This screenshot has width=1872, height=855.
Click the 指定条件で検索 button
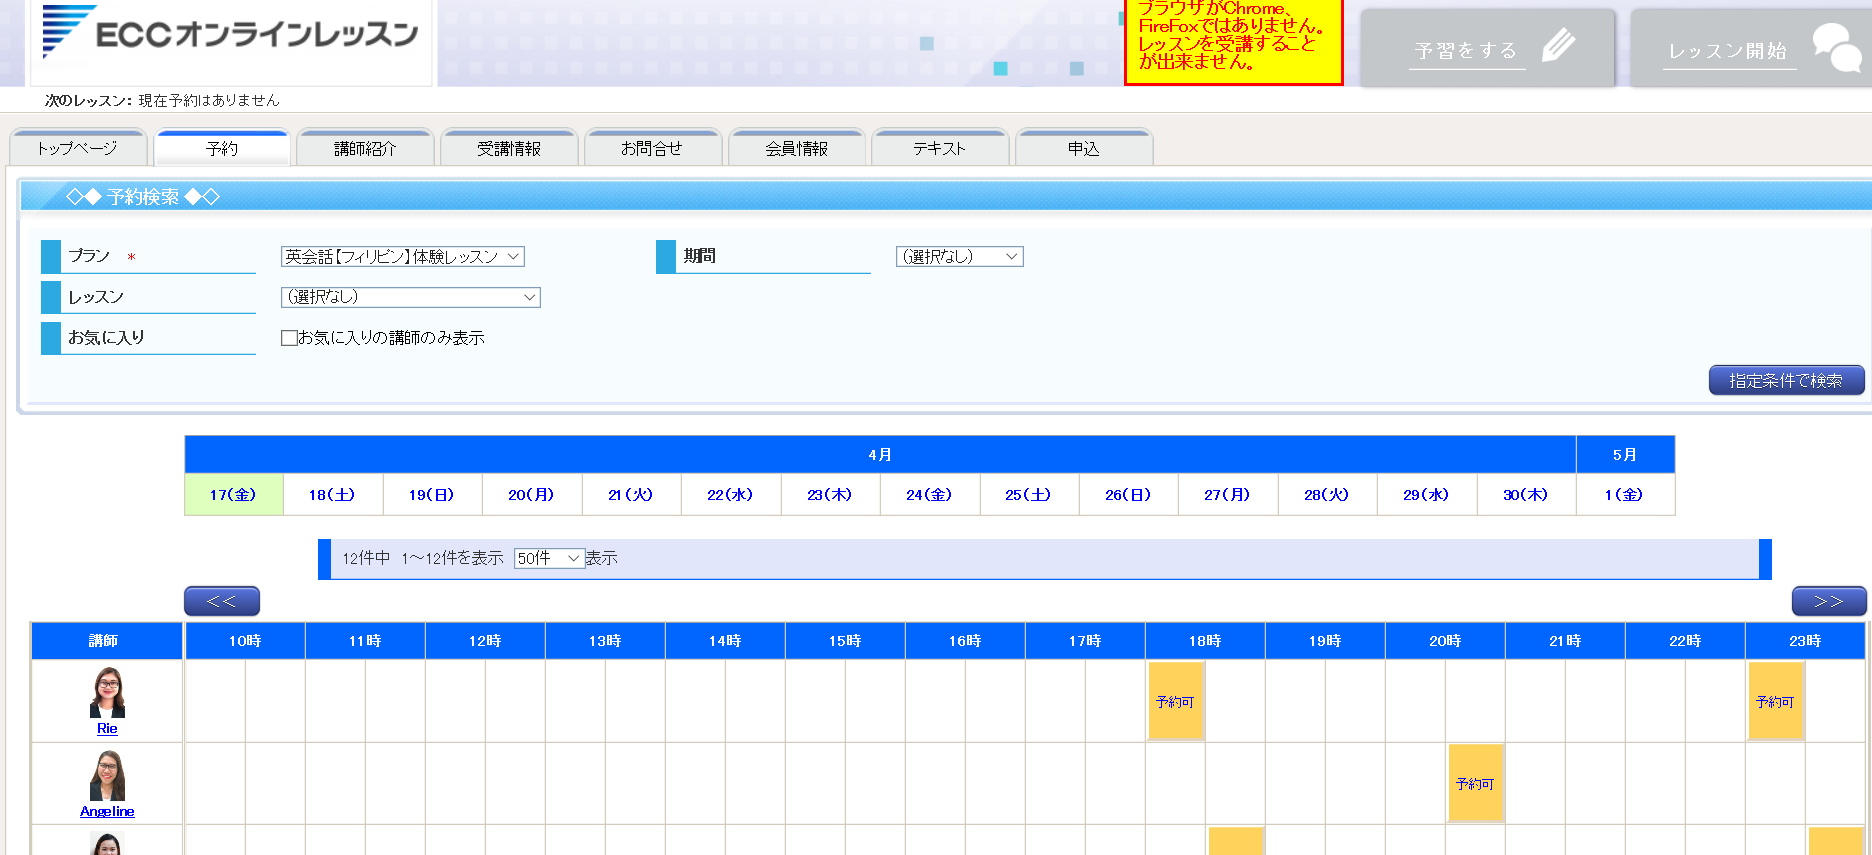(x=1786, y=381)
